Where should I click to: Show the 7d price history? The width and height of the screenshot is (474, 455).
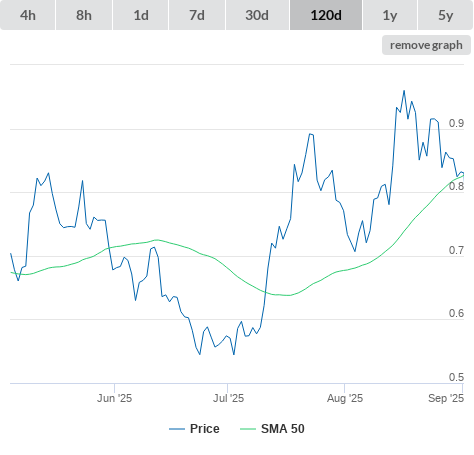click(x=197, y=15)
